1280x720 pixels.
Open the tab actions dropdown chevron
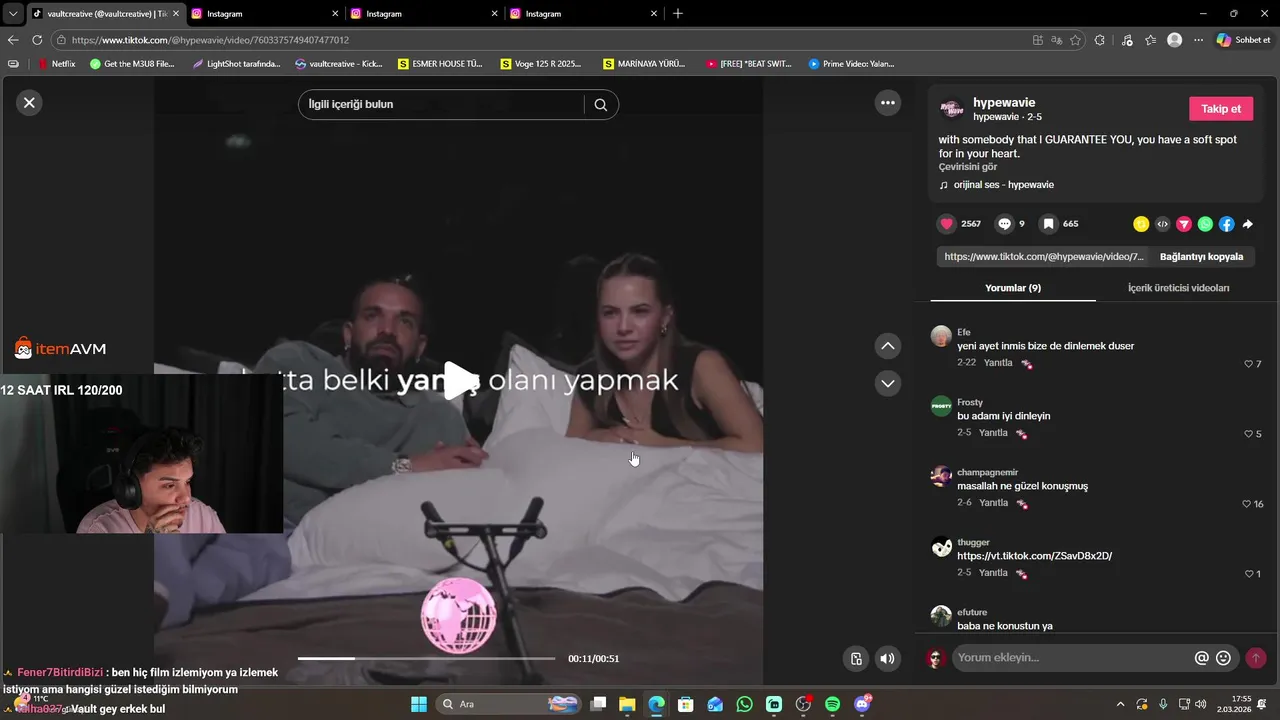tap(13, 14)
